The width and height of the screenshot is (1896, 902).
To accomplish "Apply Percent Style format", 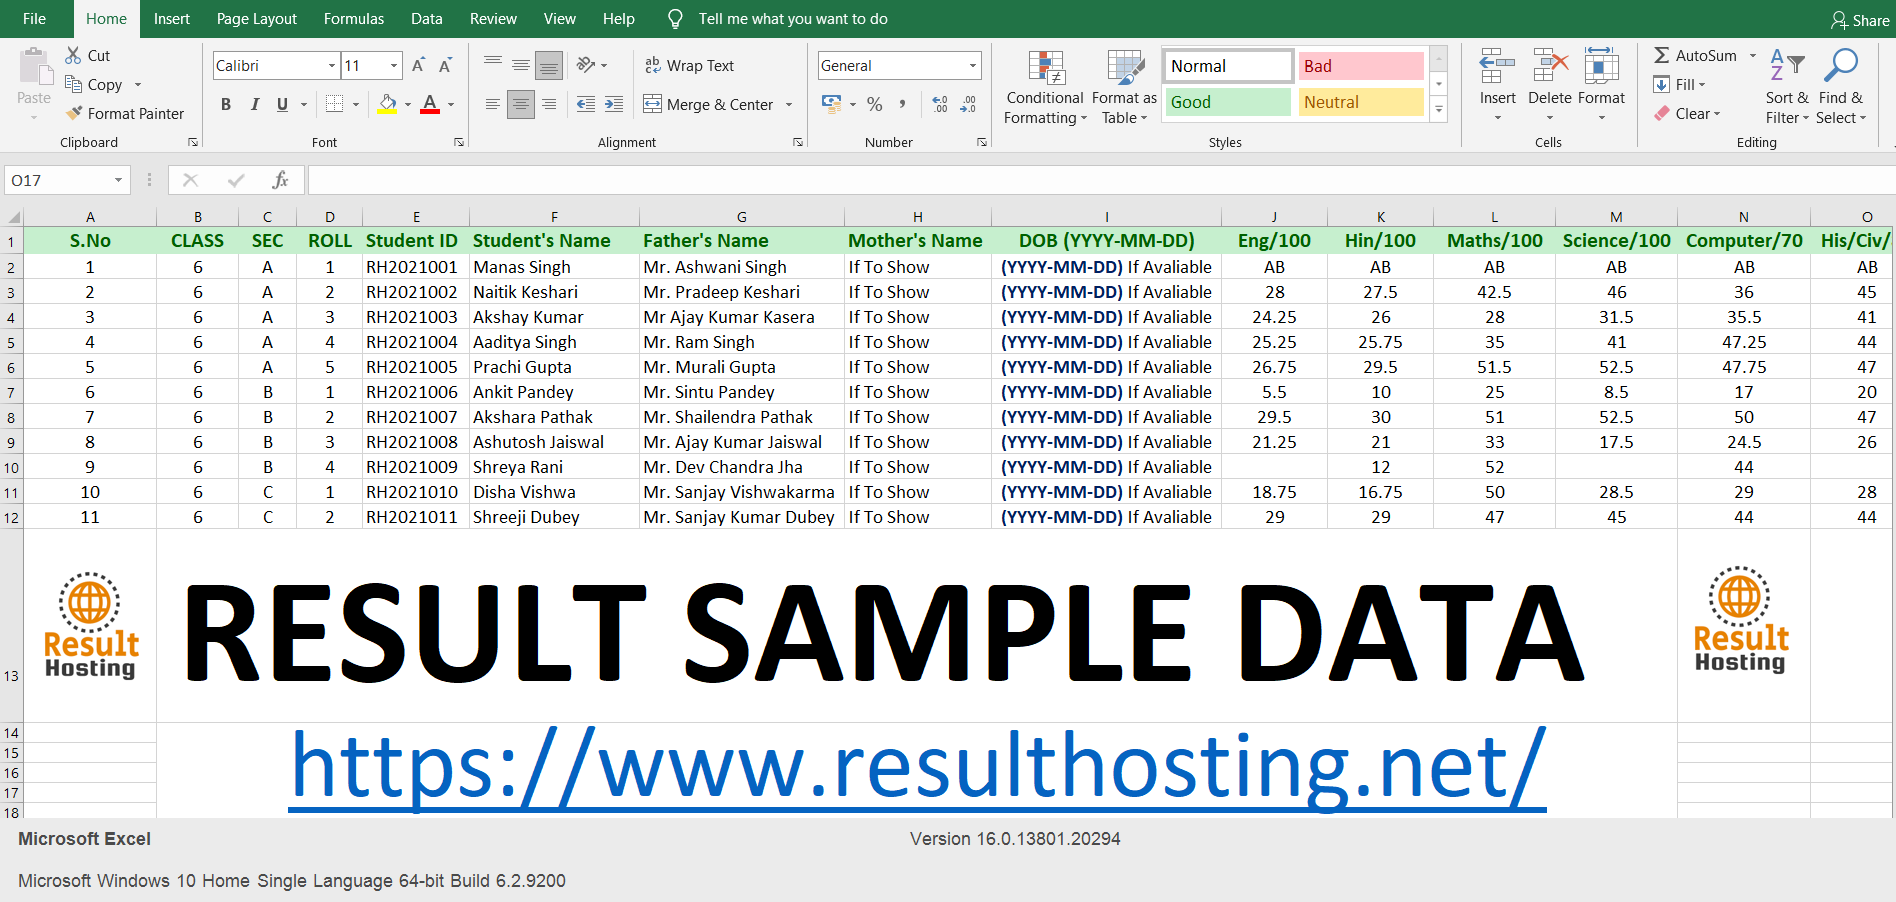I will (x=875, y=104).
